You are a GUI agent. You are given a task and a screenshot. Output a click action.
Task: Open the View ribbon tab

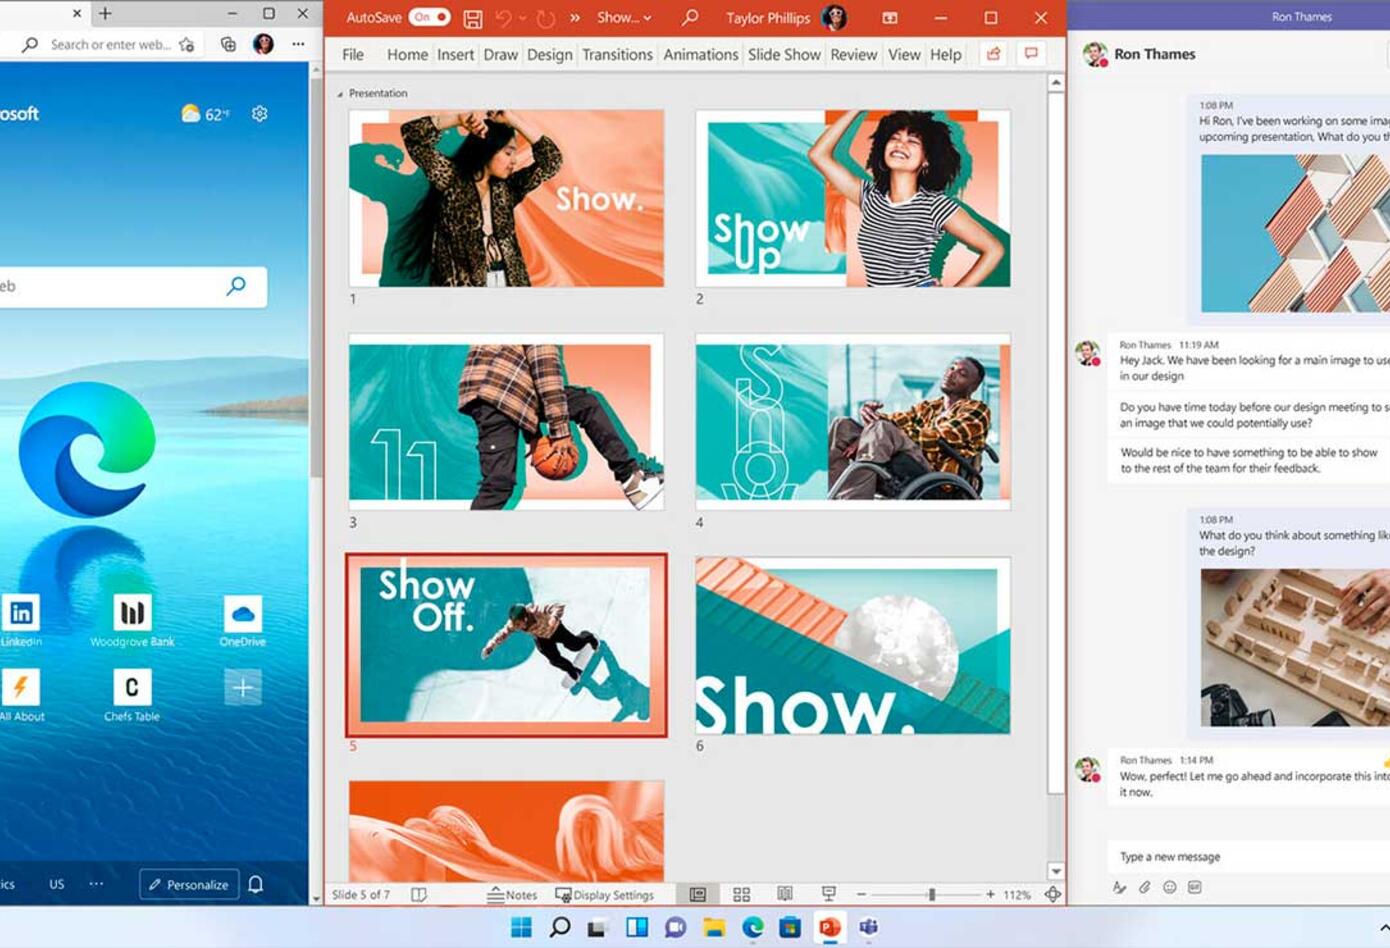pos(904,55)
